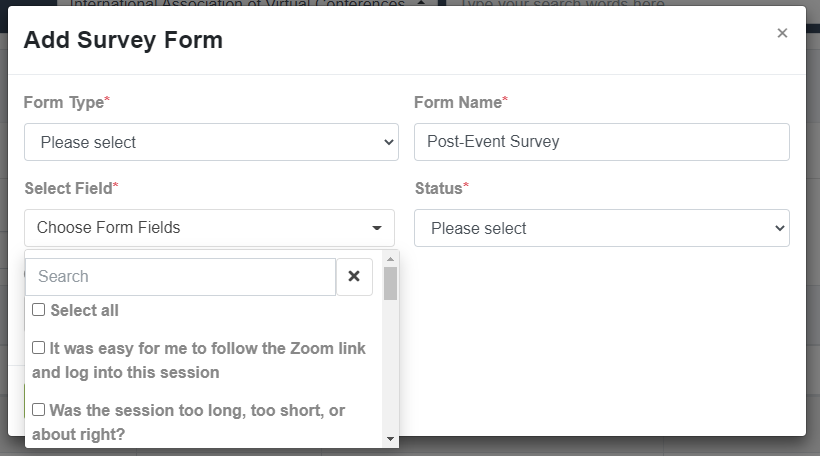
Task: Check the Select all checkbox
Action: (x=39, y=310)
